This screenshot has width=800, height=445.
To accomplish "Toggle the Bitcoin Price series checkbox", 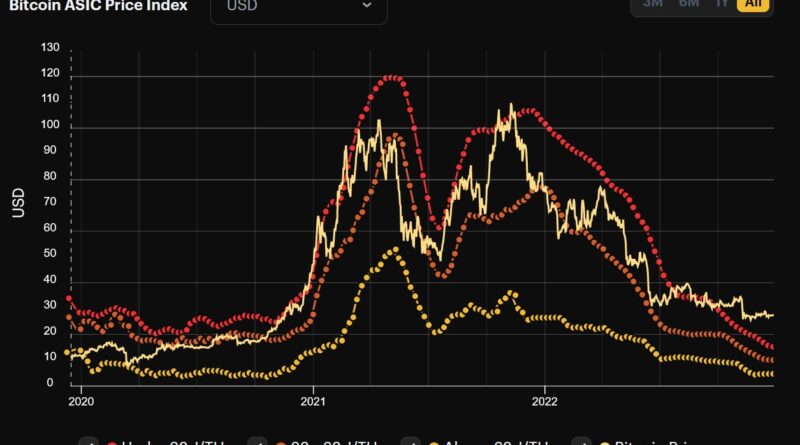I will [581, 441].
